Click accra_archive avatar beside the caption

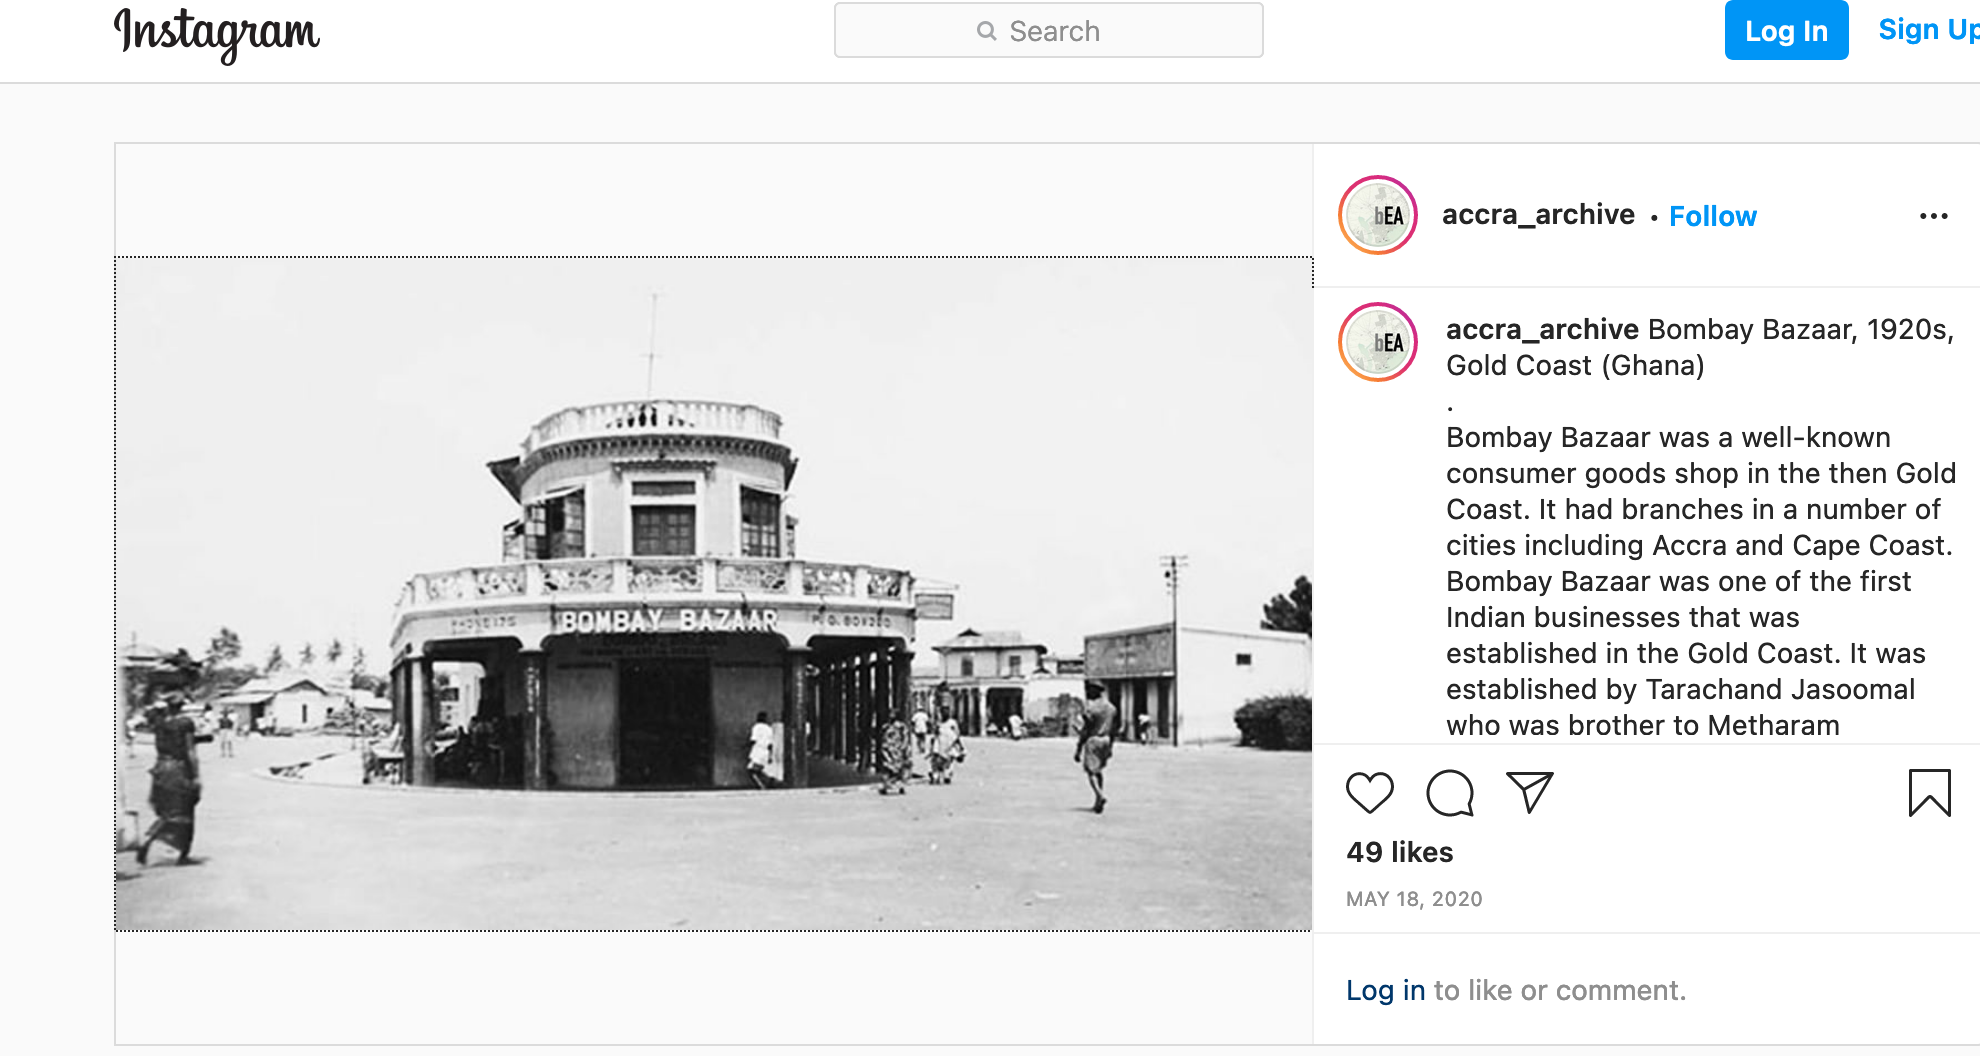1378,342
